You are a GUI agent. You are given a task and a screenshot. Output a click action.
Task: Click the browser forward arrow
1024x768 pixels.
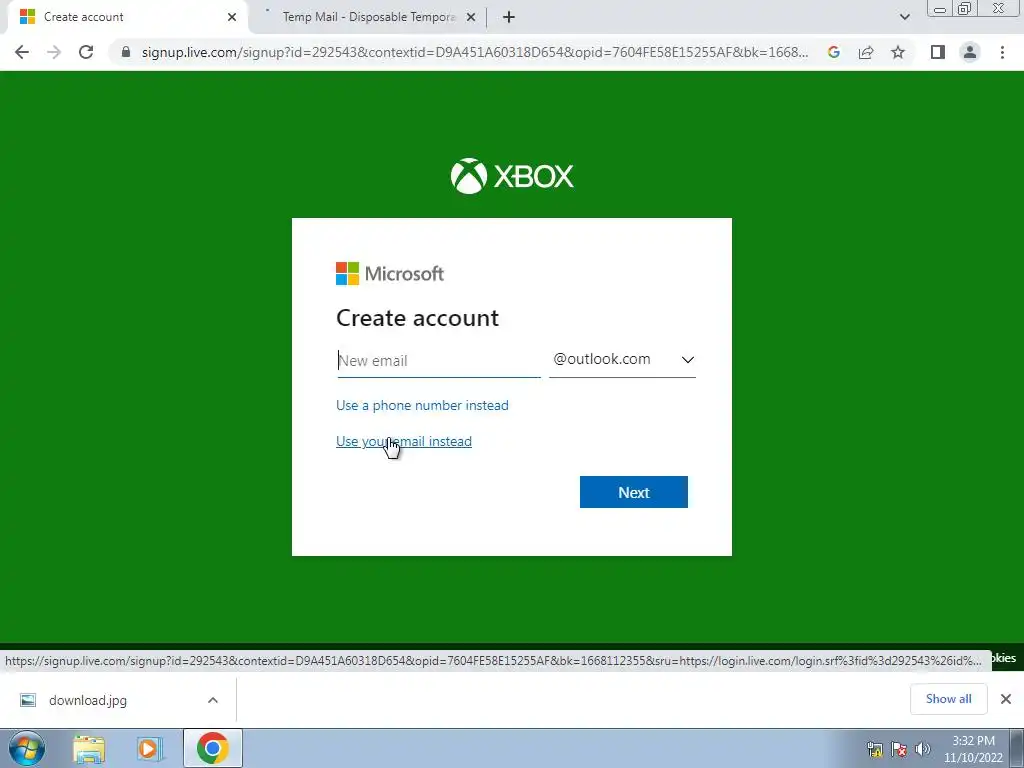point(54,52)
